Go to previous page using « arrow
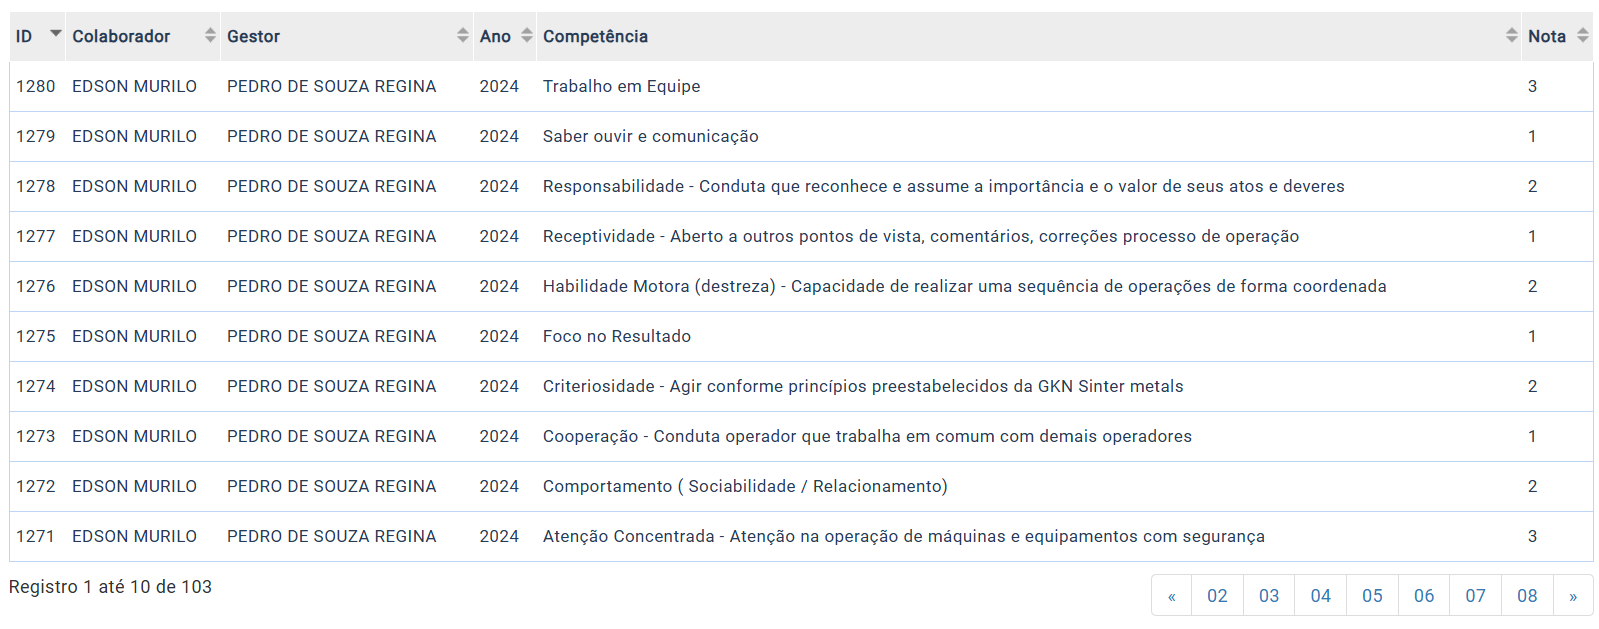1599x629 pixels. coord(1172,596)
